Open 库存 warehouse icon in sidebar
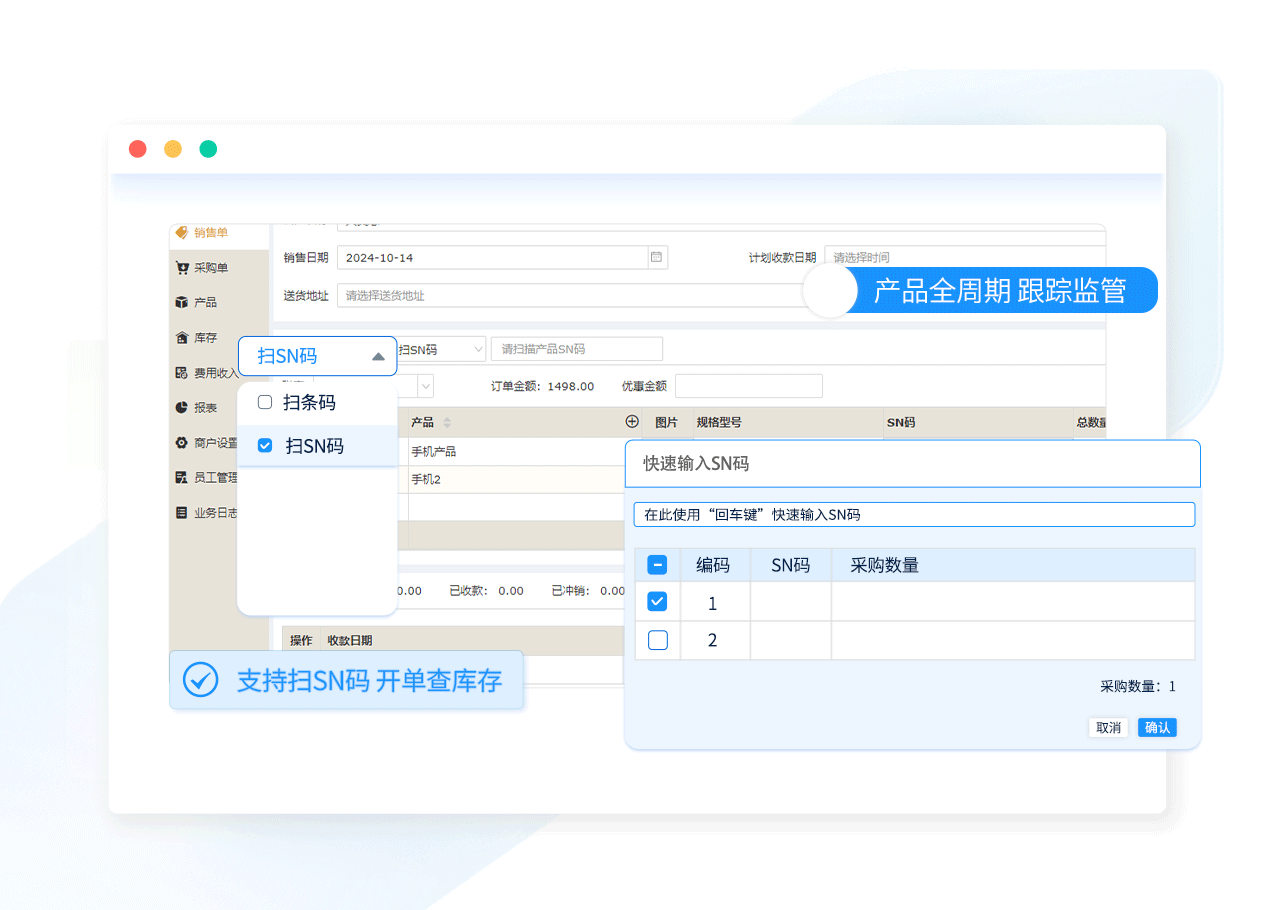The width and height of the screenshot is (1262, 910). point(182,338)
